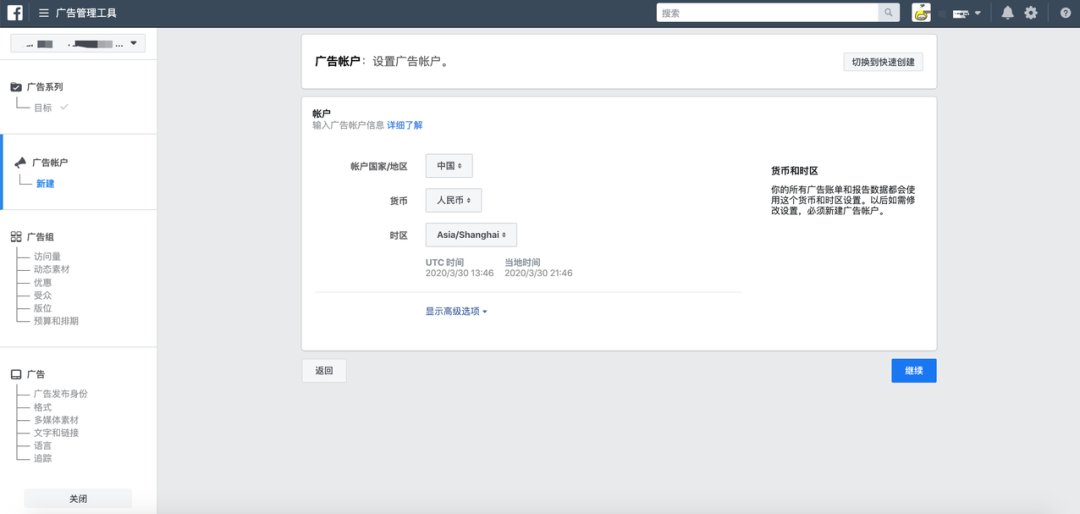Select 访问量 in the 广告组 section
The width and height of the screenshot is (1080, 514).
pyautogui.click(x=48, y=256)
